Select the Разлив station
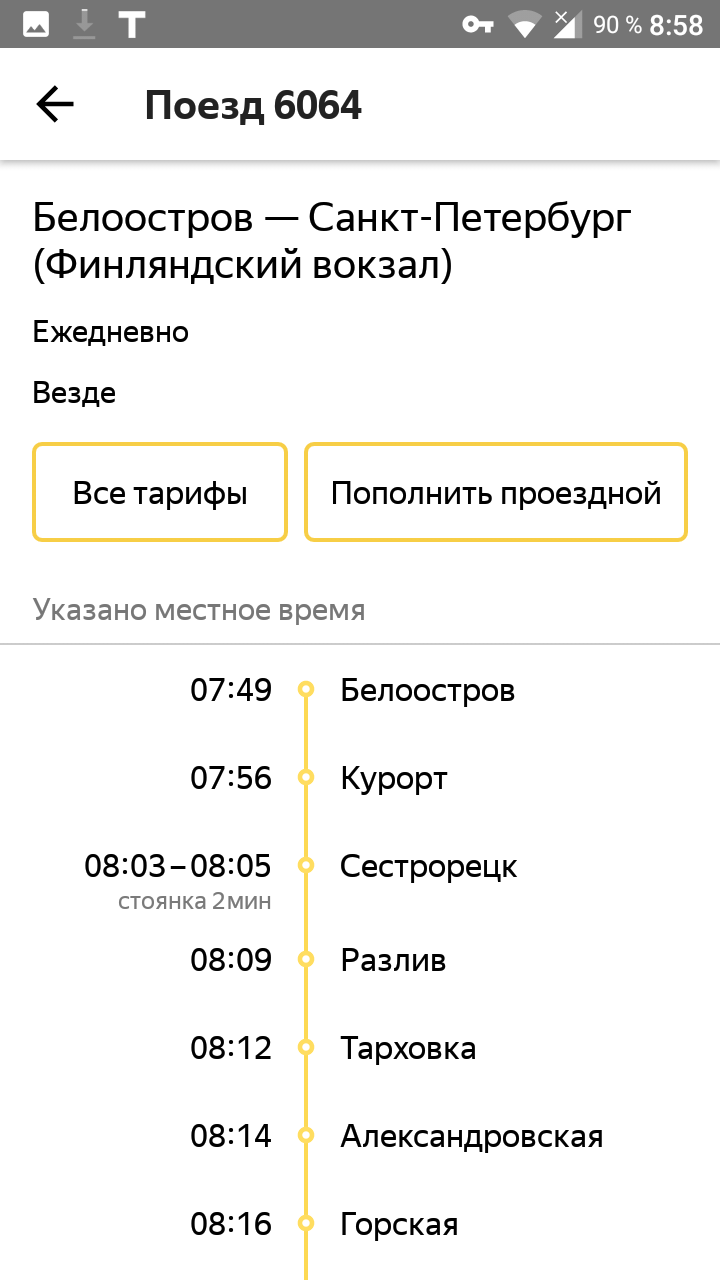Screen dimensions: 720x1280 [393, 960]
